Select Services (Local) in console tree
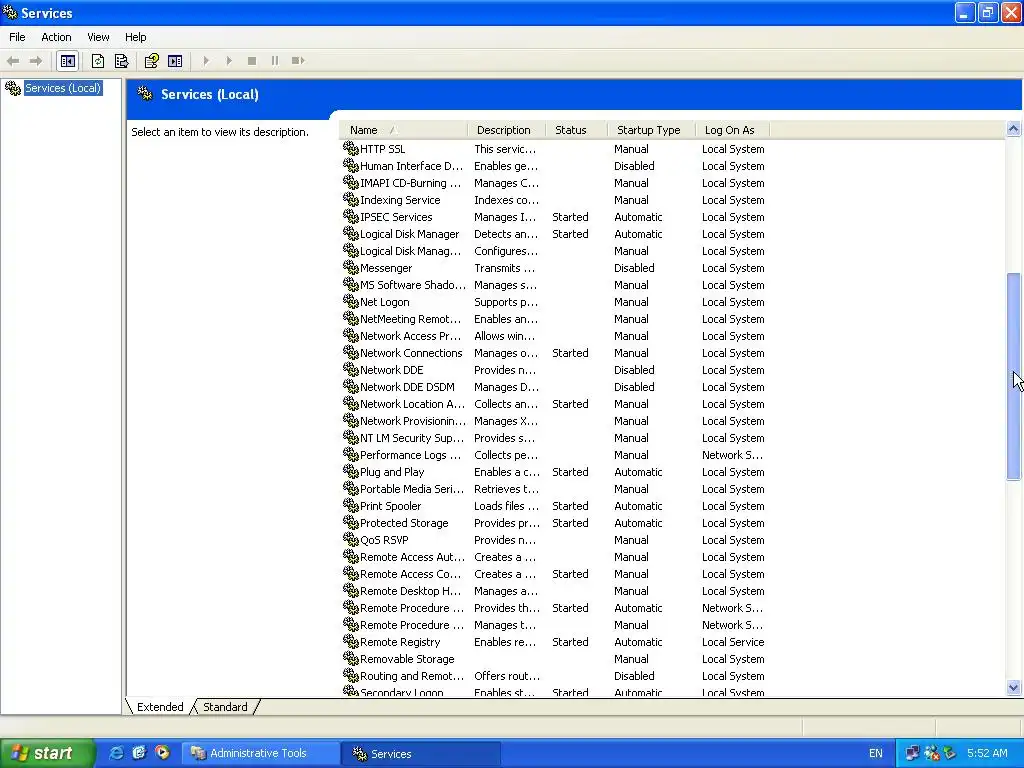 click(63, 88)
